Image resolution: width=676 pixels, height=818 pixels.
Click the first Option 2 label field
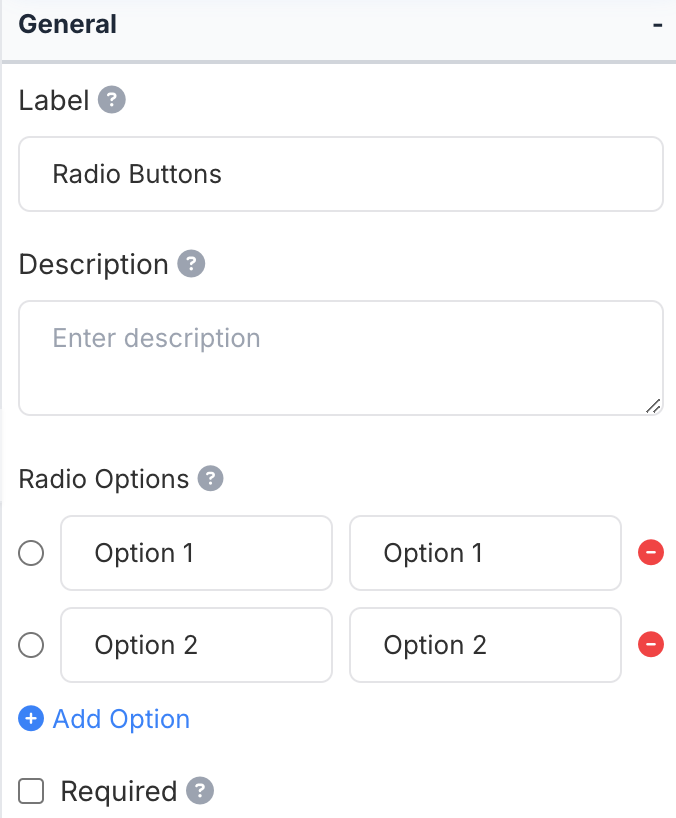tap(196, 645)
